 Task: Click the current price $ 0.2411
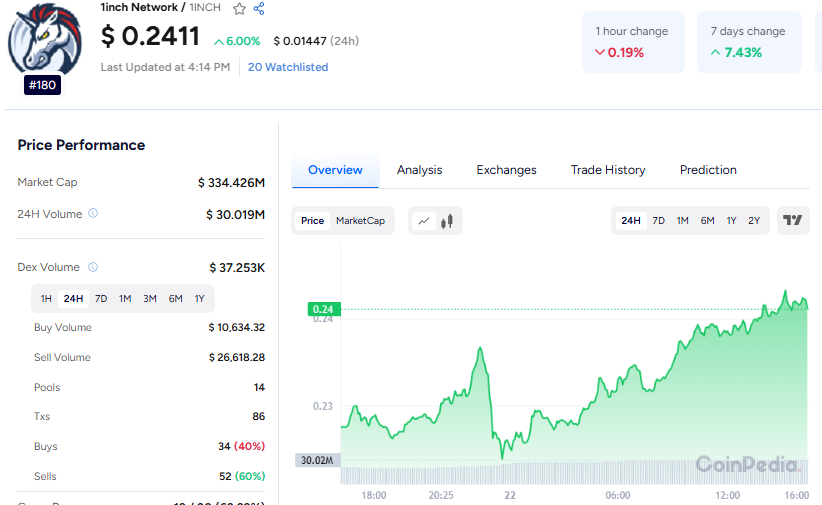point(150,36)
